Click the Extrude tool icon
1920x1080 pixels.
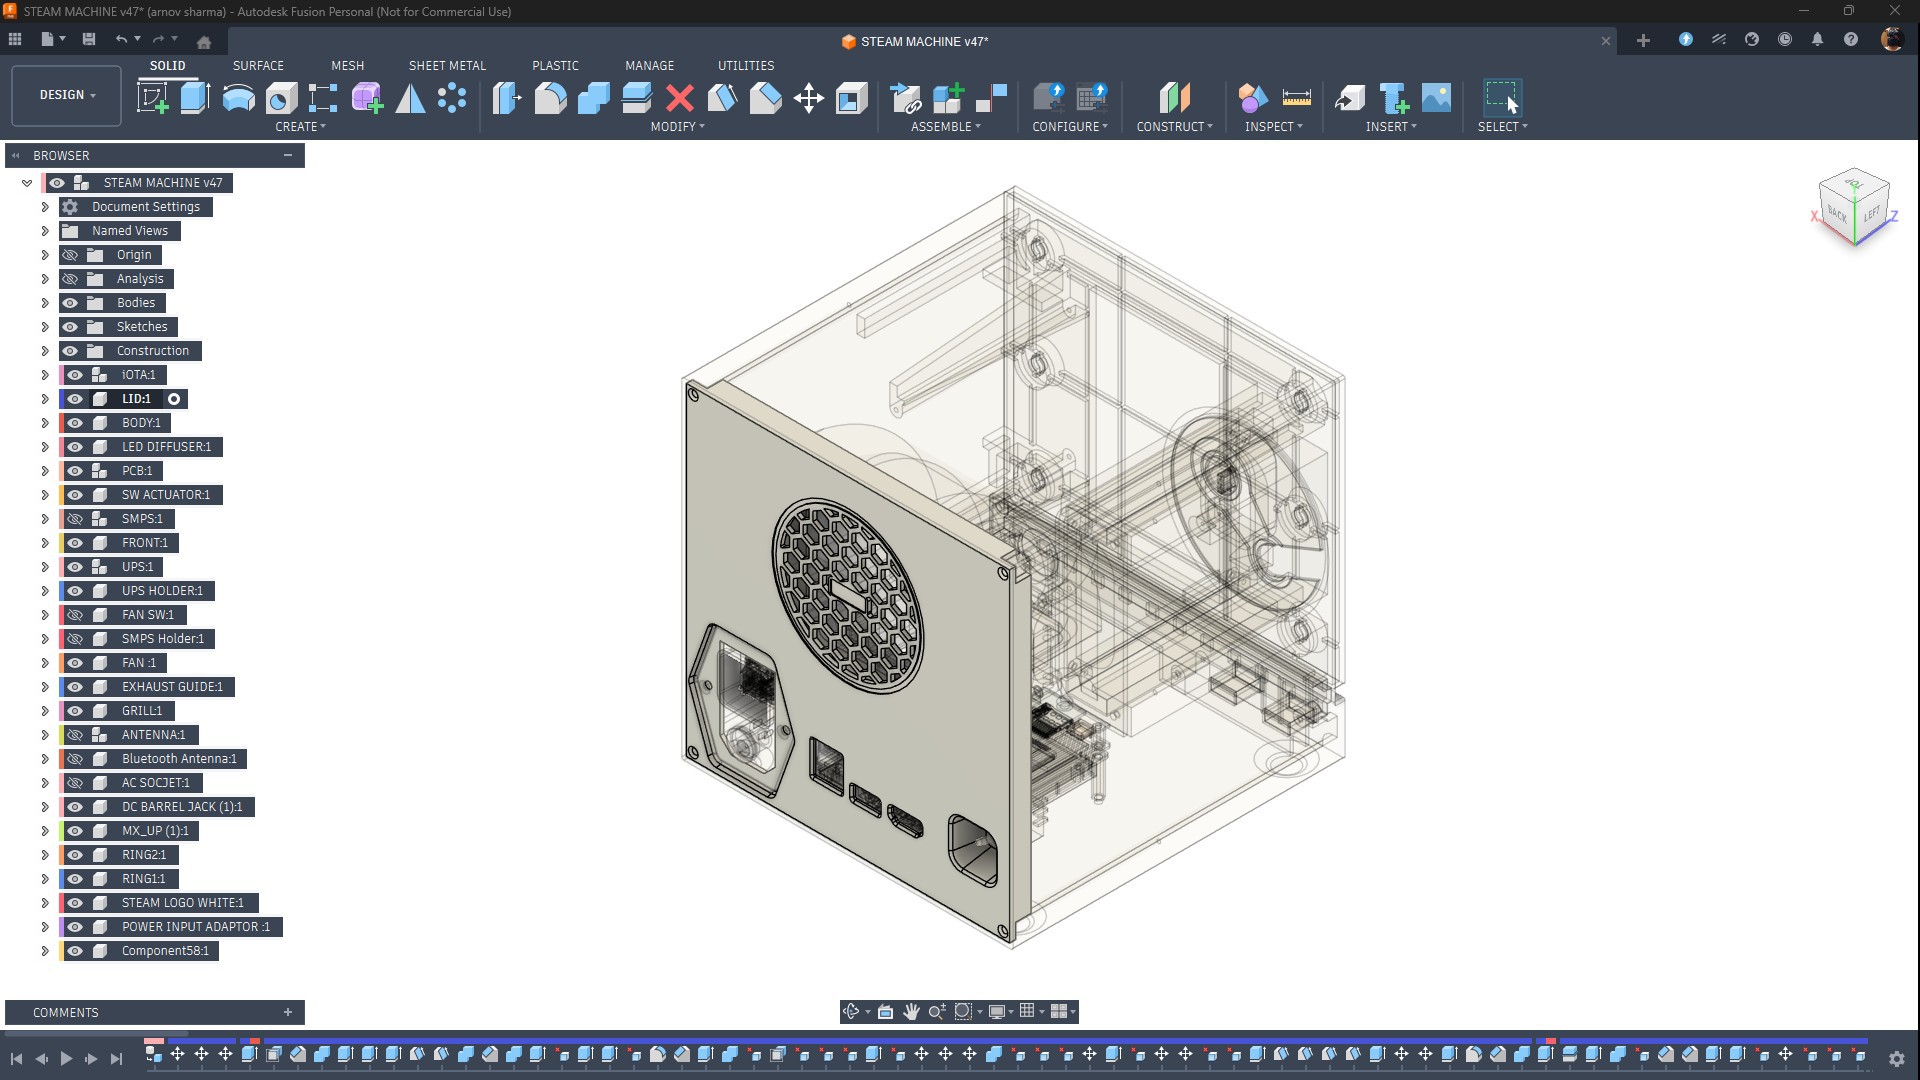[x=195, y=98]
